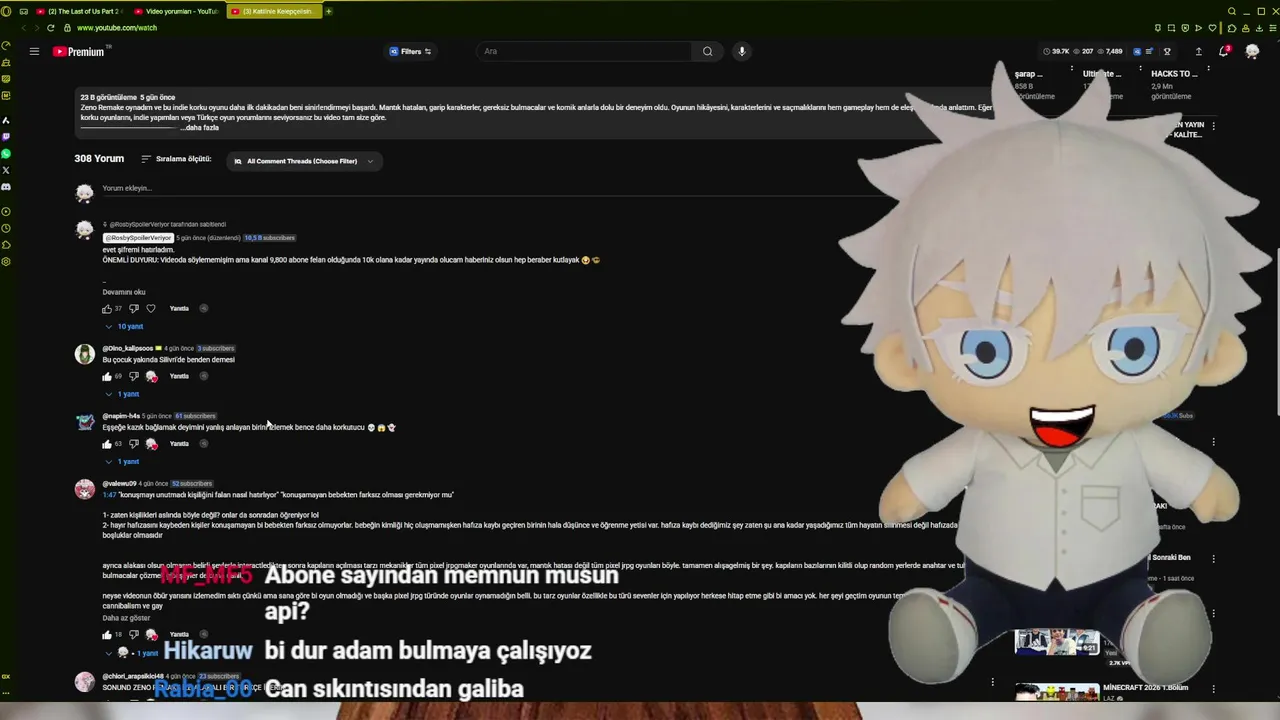Open the tab search magnifier in title bar

click(1231, 11)
